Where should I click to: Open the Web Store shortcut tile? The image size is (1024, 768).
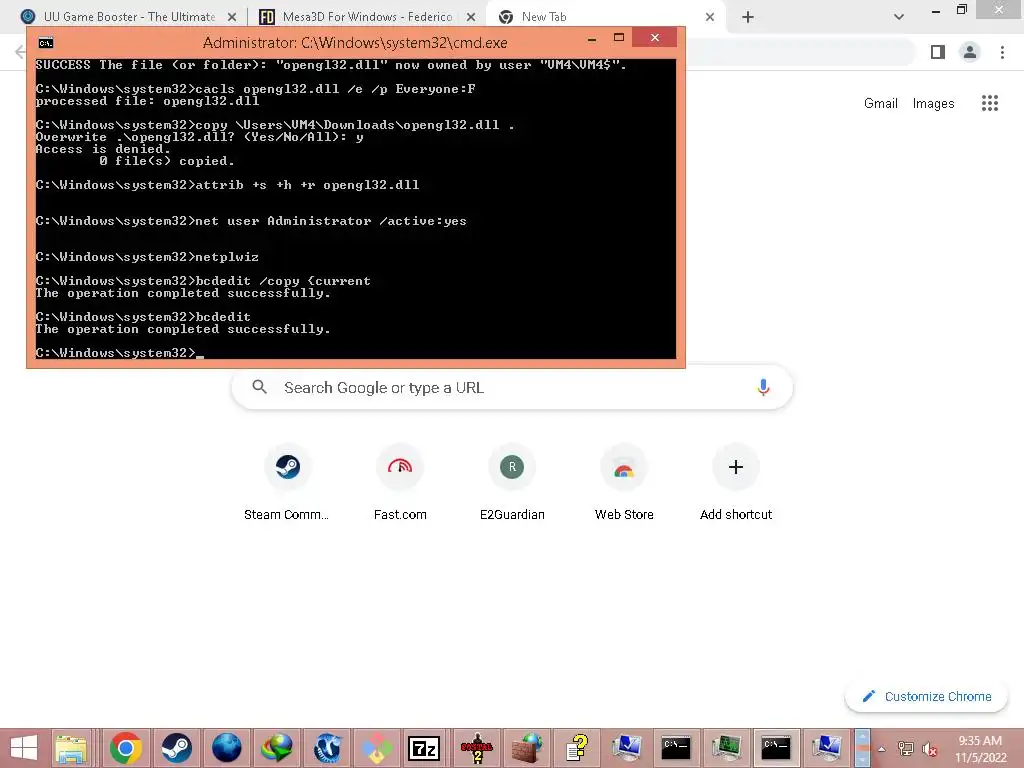pos(624,483)
